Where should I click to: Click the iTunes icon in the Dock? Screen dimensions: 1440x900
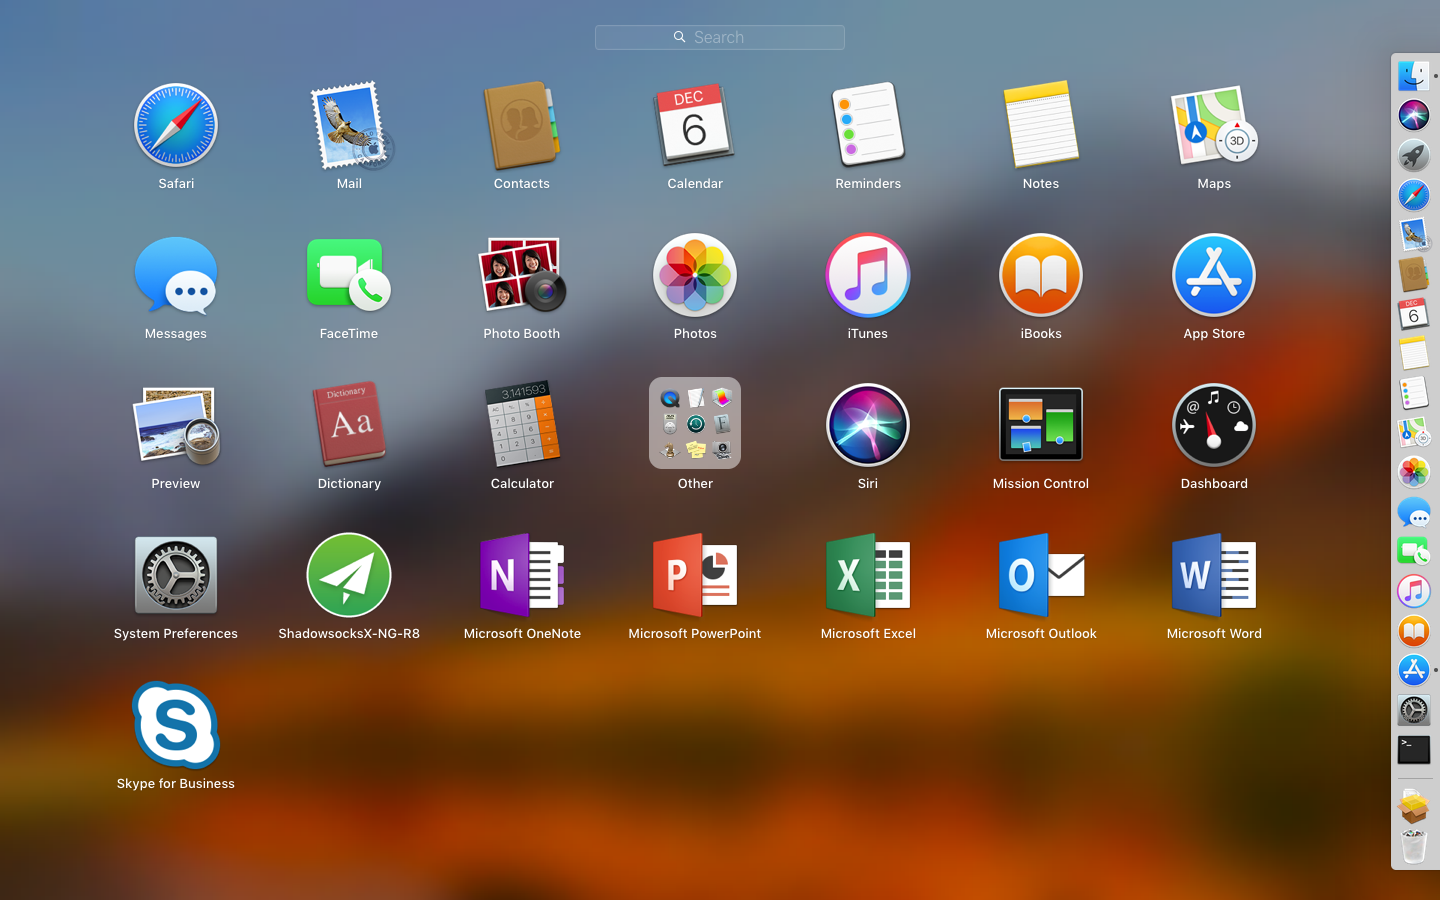point(1414,591)
